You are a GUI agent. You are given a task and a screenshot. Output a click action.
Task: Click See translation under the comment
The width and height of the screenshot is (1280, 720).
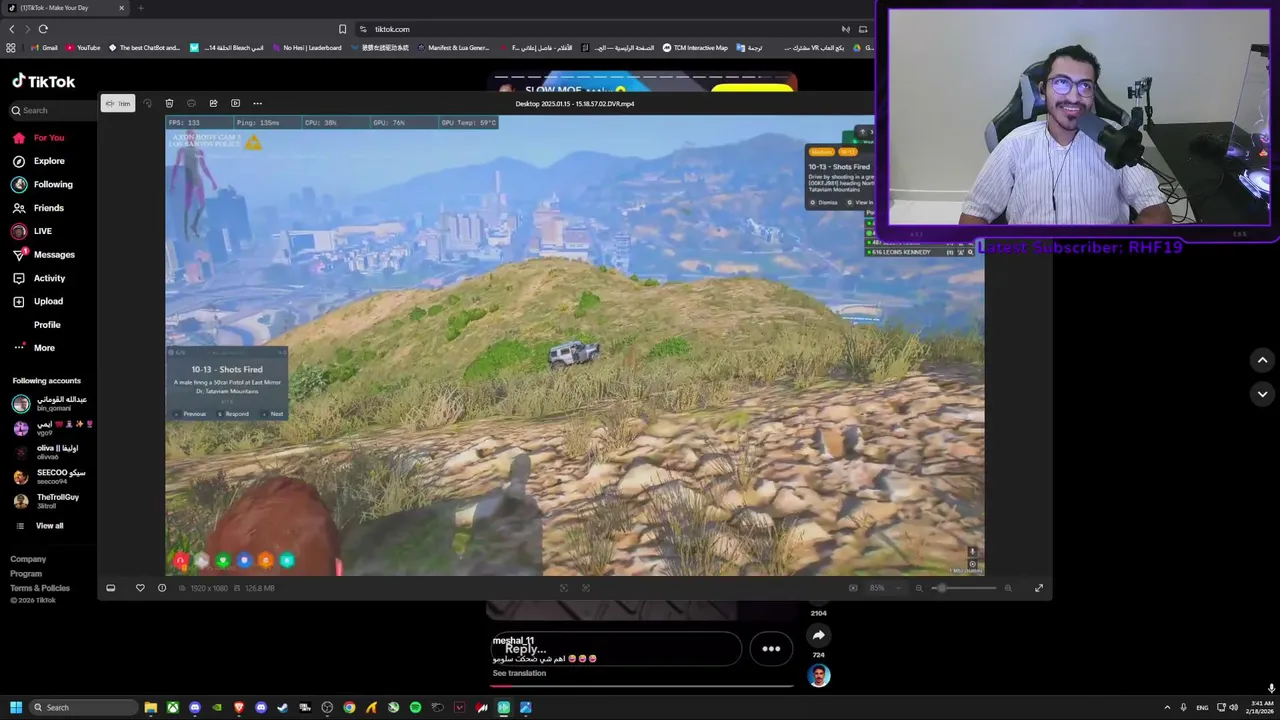click(519, 673)
